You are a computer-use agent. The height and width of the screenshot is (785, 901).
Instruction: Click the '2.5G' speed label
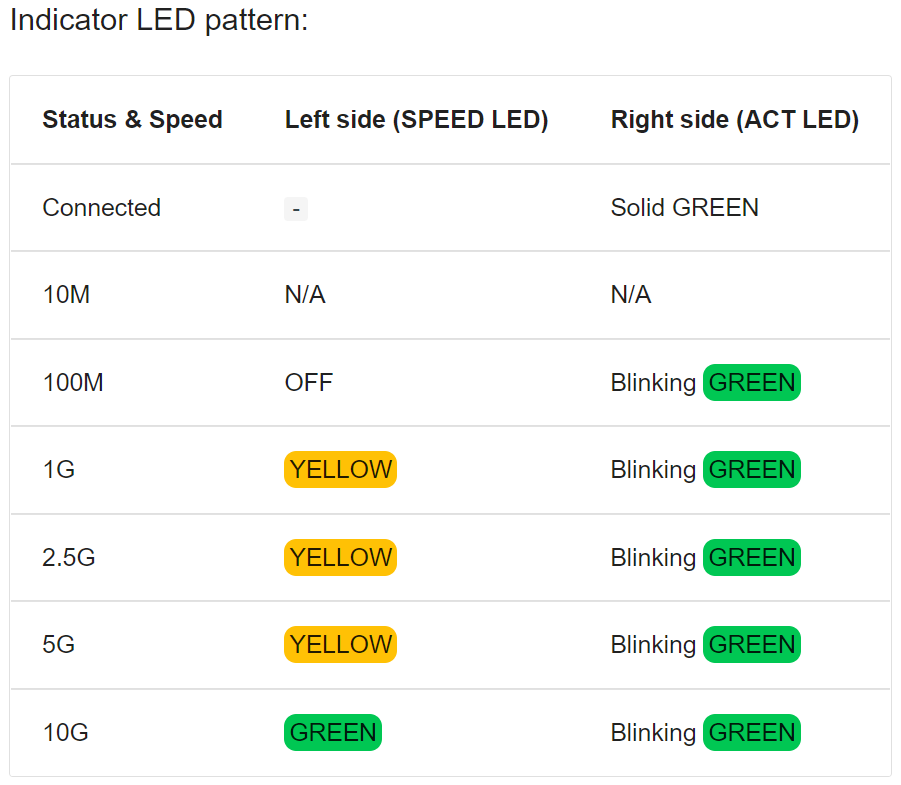click(x=68, y=557)
